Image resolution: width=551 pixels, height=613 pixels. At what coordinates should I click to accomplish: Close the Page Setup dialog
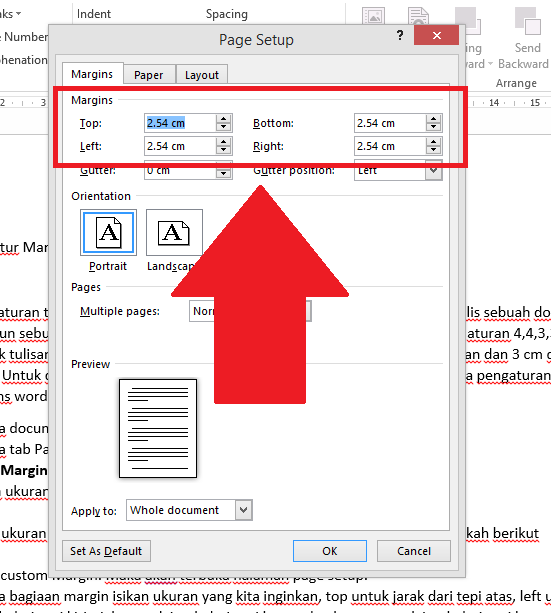tap(436, 36)
